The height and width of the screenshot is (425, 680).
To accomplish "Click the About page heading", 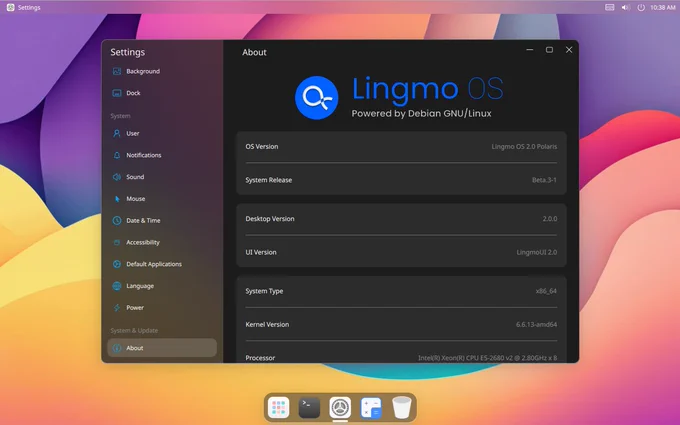I will click(x=254, y=52).
